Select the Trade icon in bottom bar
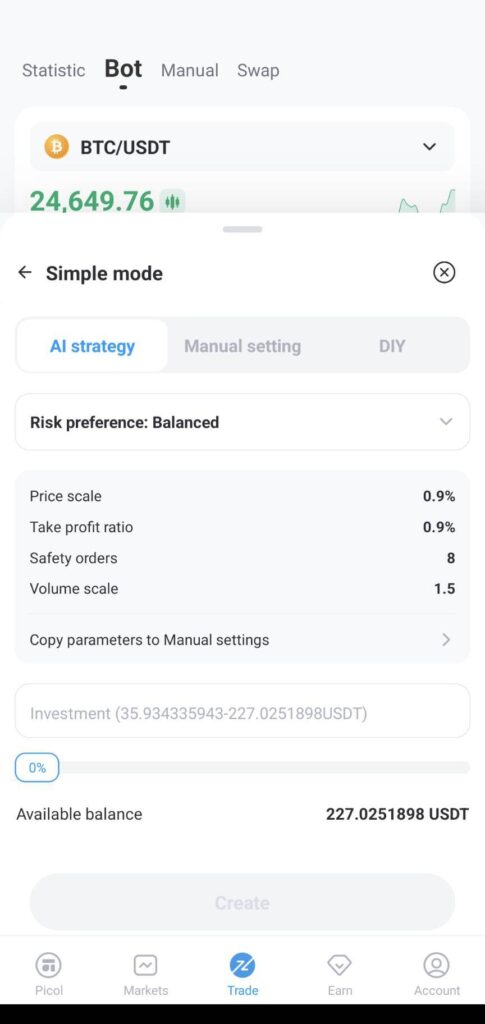 242,965
